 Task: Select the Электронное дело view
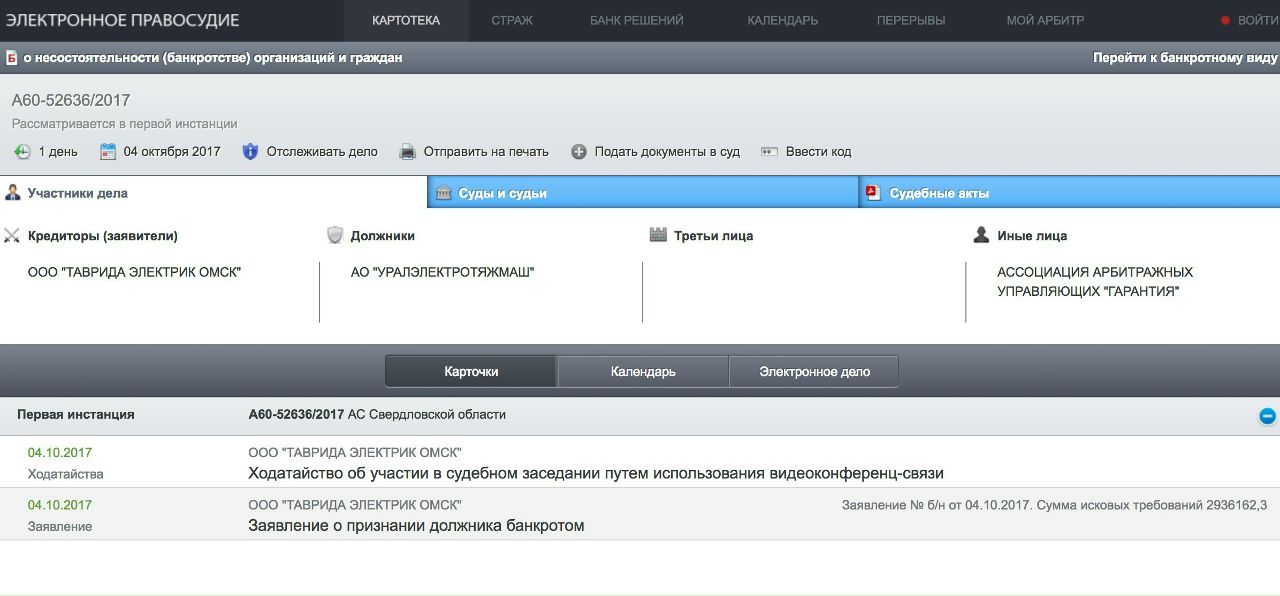[814, 372]
